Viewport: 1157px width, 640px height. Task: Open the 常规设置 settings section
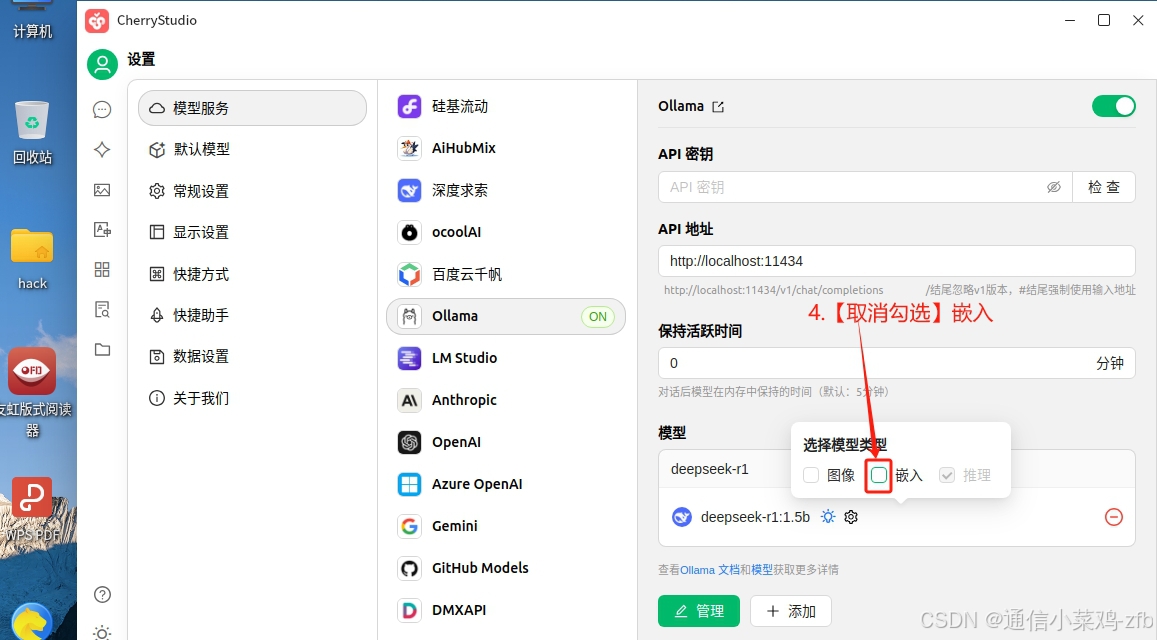(252, 191)
